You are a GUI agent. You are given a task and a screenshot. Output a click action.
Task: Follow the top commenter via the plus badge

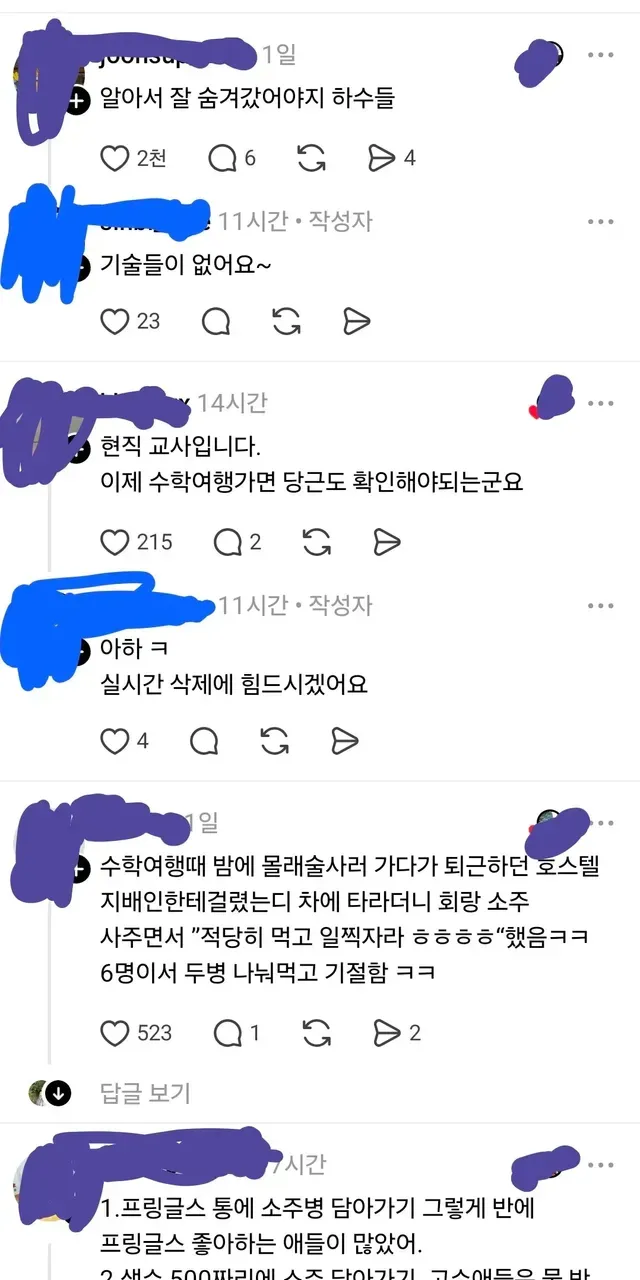78,99
